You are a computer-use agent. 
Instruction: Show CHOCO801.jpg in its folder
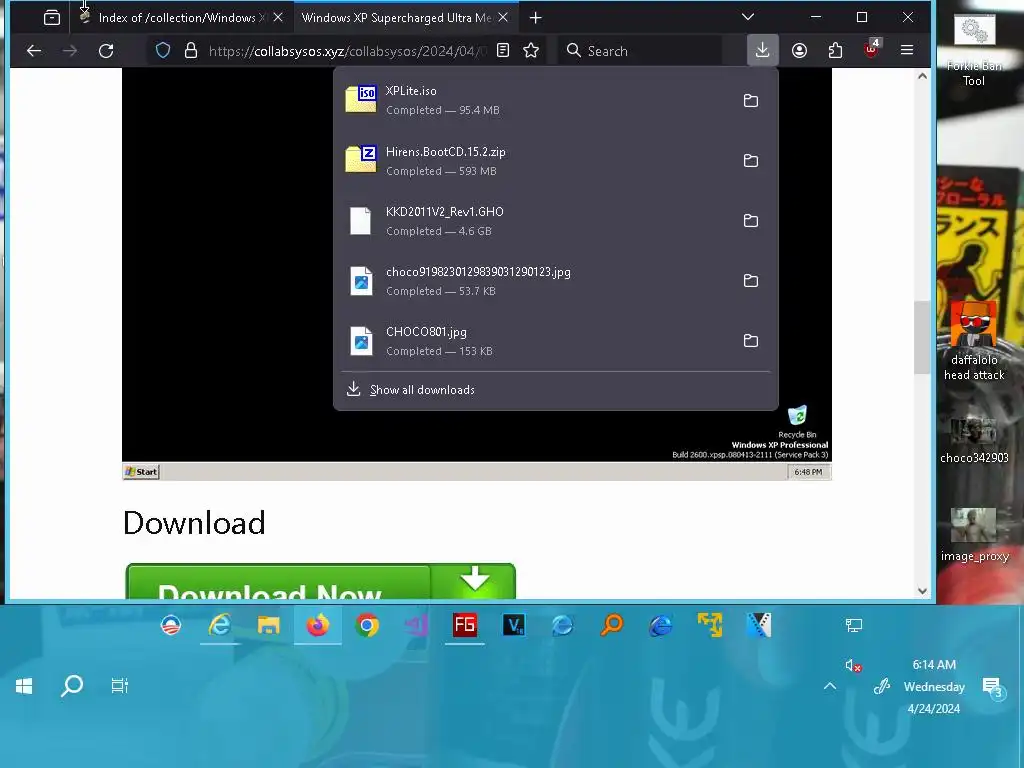tap(751, 341)
